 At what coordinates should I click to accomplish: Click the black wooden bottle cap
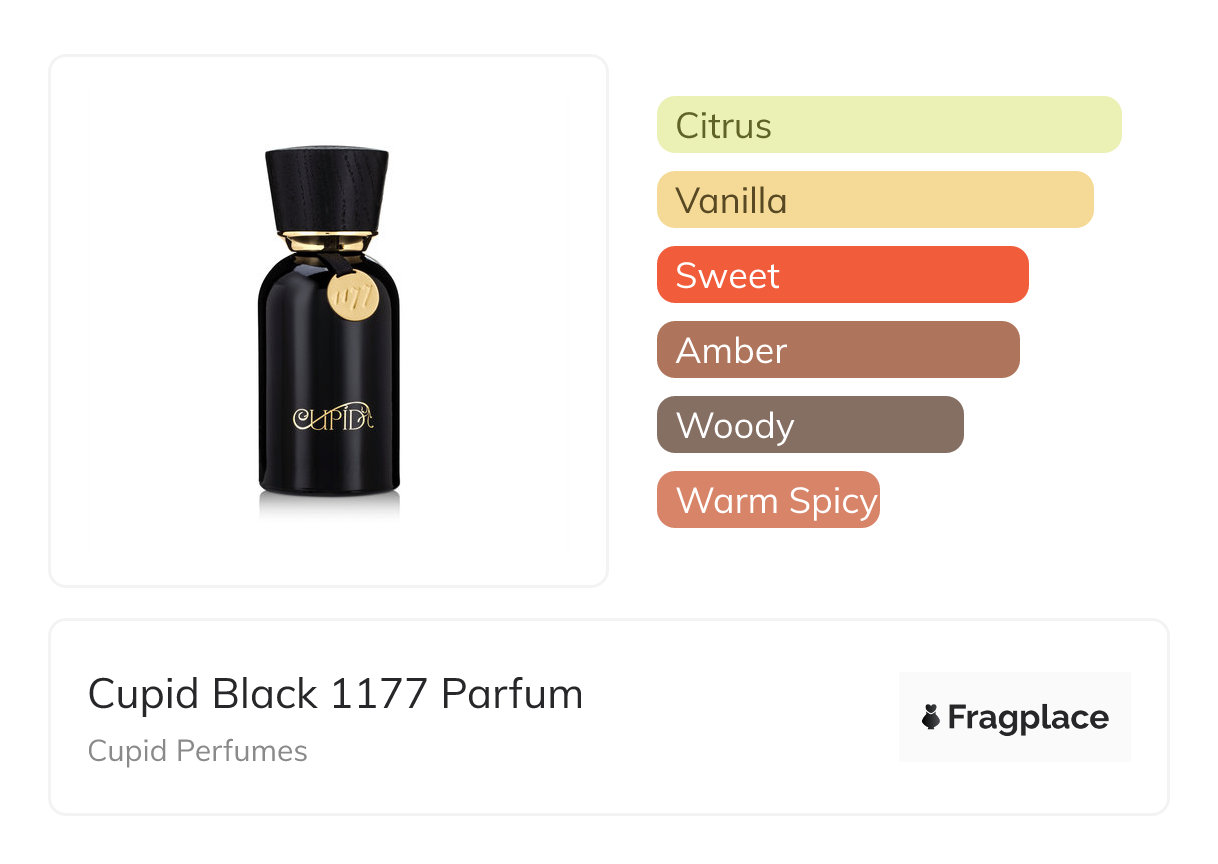tap(326, 190)
